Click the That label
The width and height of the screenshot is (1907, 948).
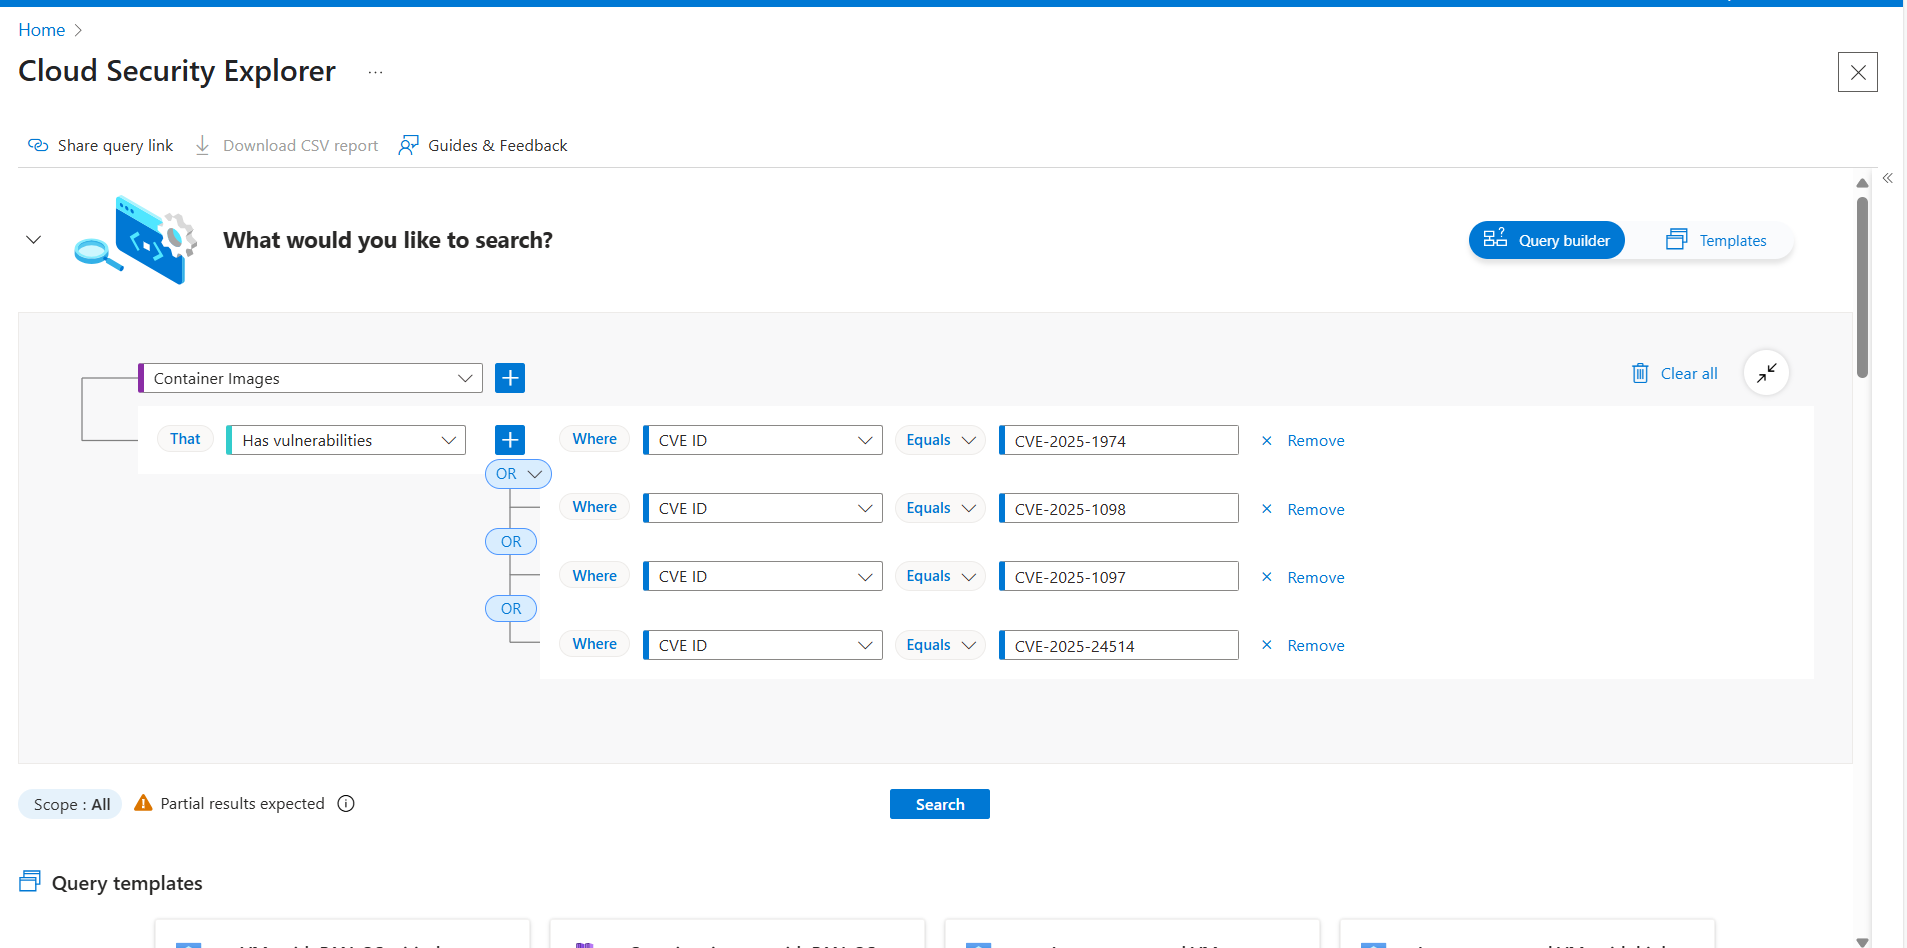click(x=185, y=439)
